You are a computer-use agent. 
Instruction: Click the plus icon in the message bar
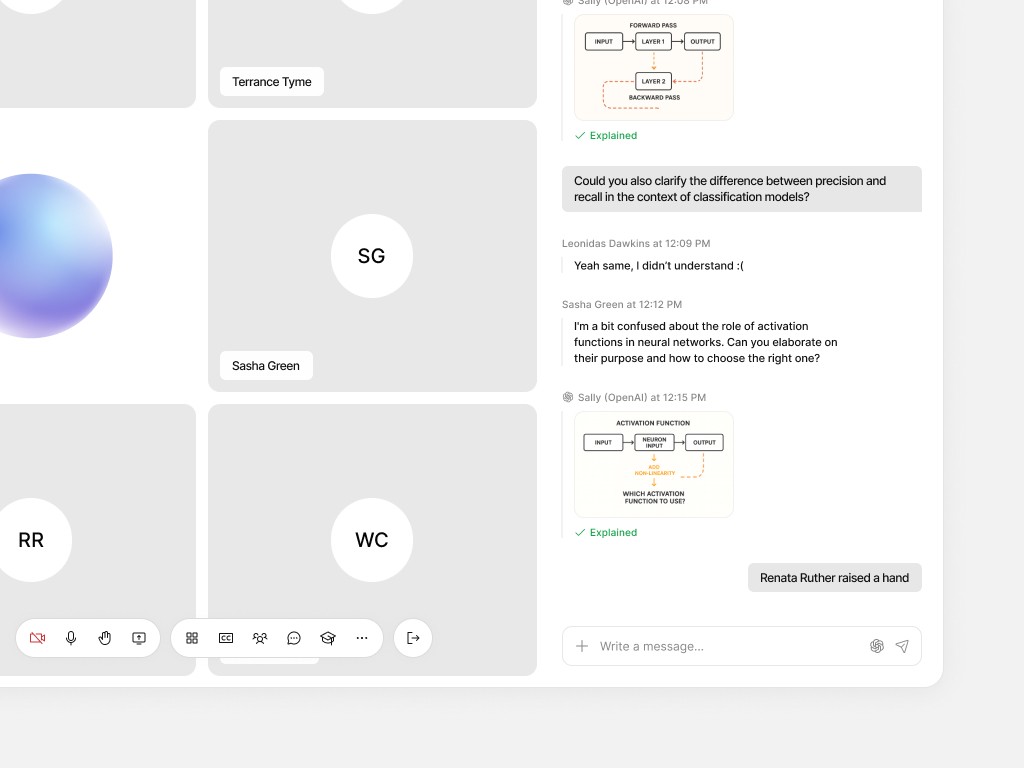582,646
